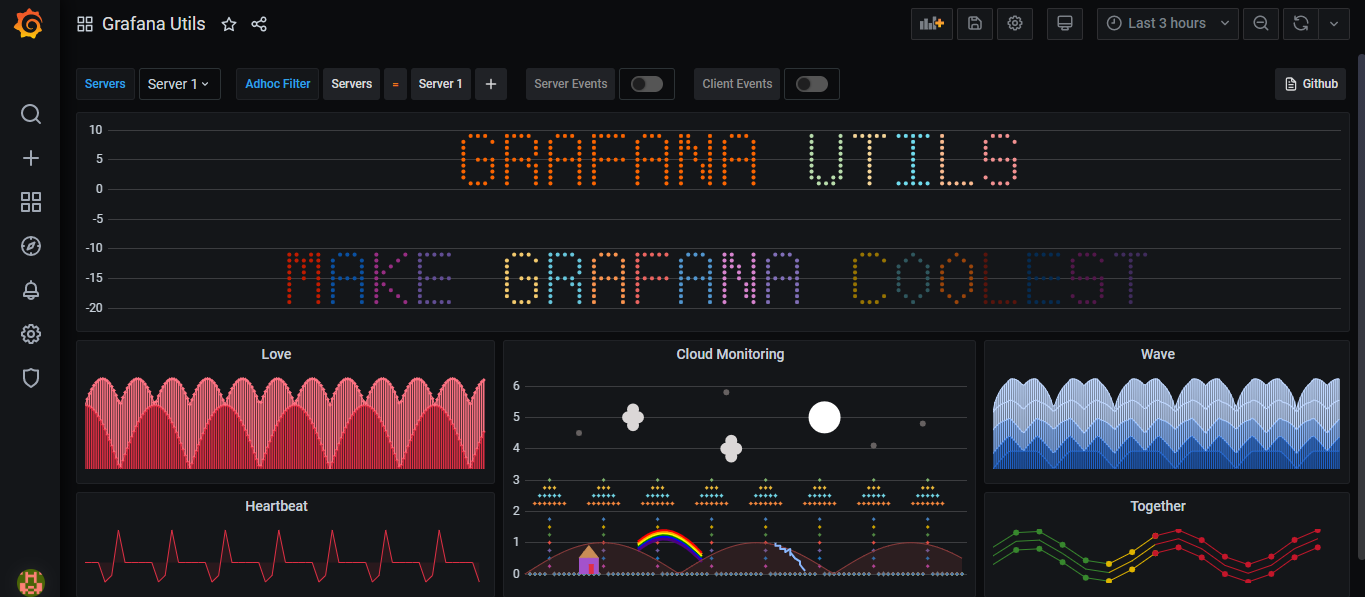Open the Together panel title menu
This screenshot has height=597, width=1365.
click(x=1158, y=506)
